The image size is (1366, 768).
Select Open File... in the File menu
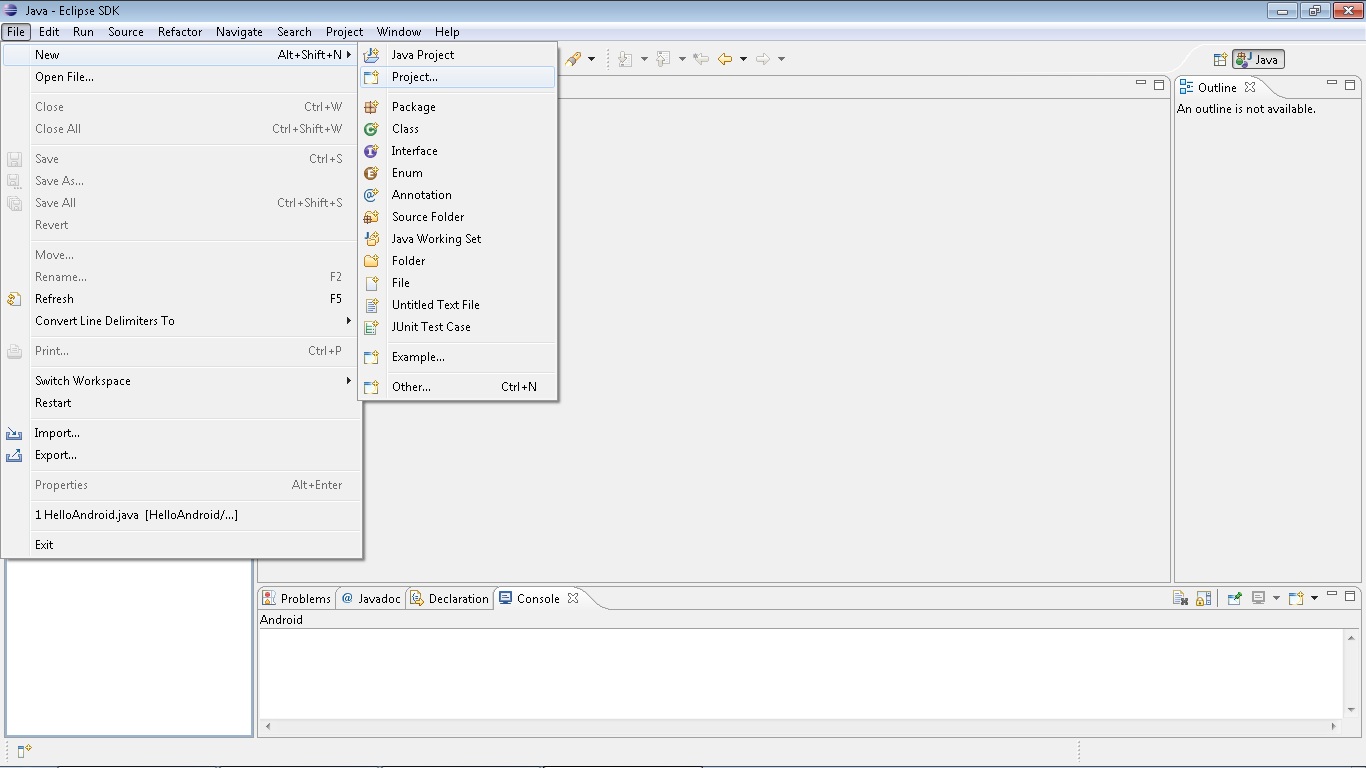181,77
